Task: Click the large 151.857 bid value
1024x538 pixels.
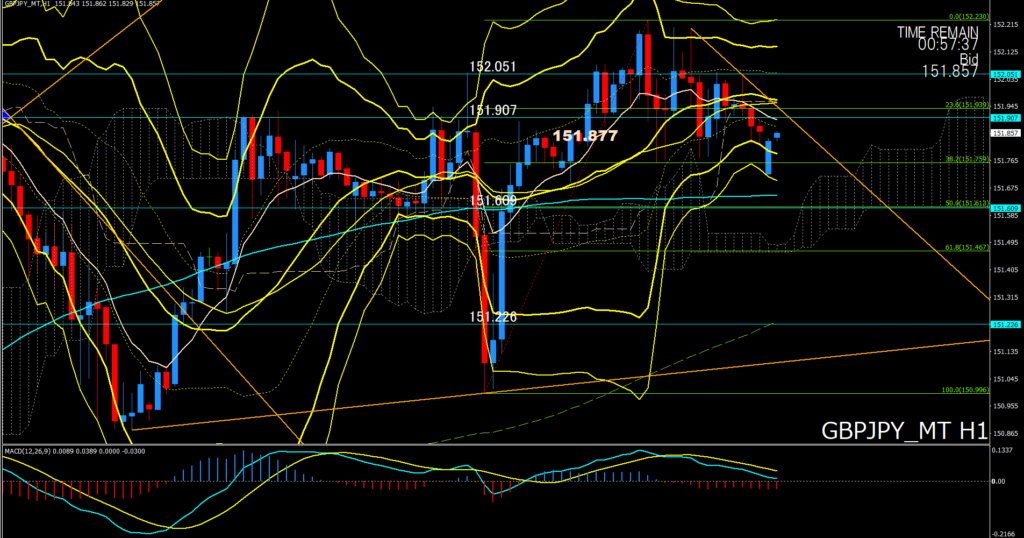Action: (x=950, y=72)
